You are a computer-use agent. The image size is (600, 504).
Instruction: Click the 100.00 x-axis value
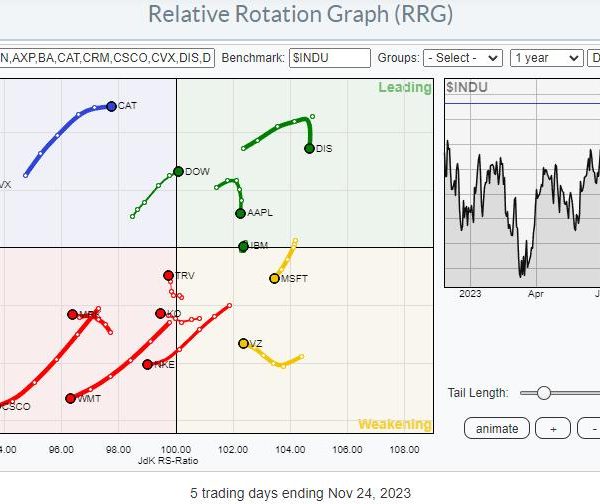[x=176, y=449]
